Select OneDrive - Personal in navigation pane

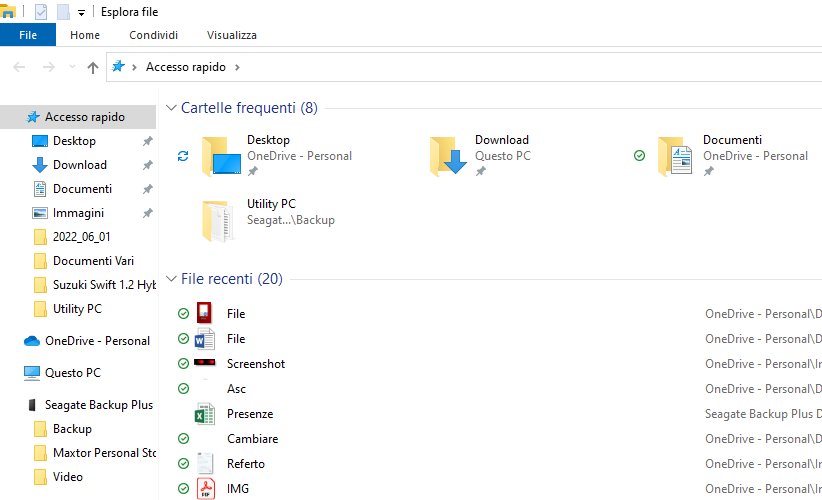tap(96, 341)
